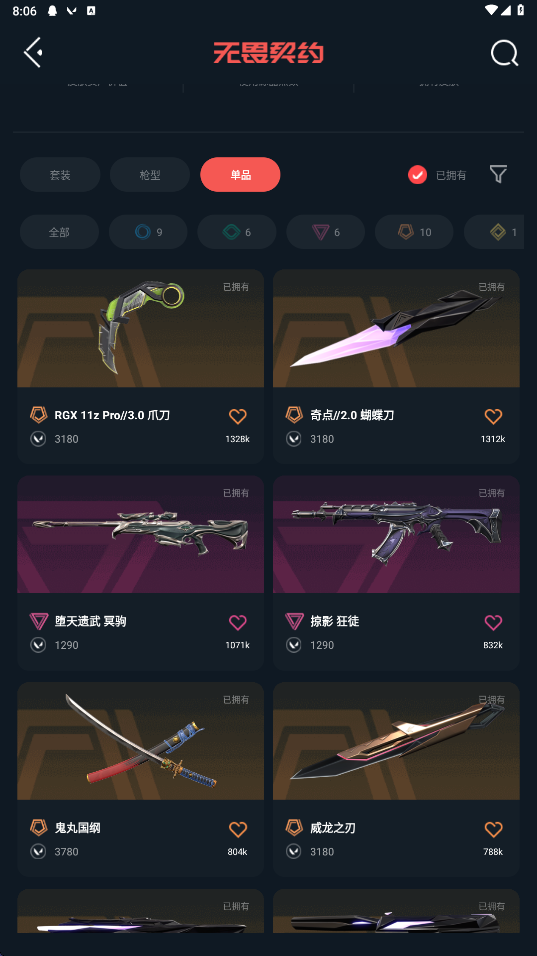Open search with the magnifier icon
Screen dimensions: 537x956
505,53
